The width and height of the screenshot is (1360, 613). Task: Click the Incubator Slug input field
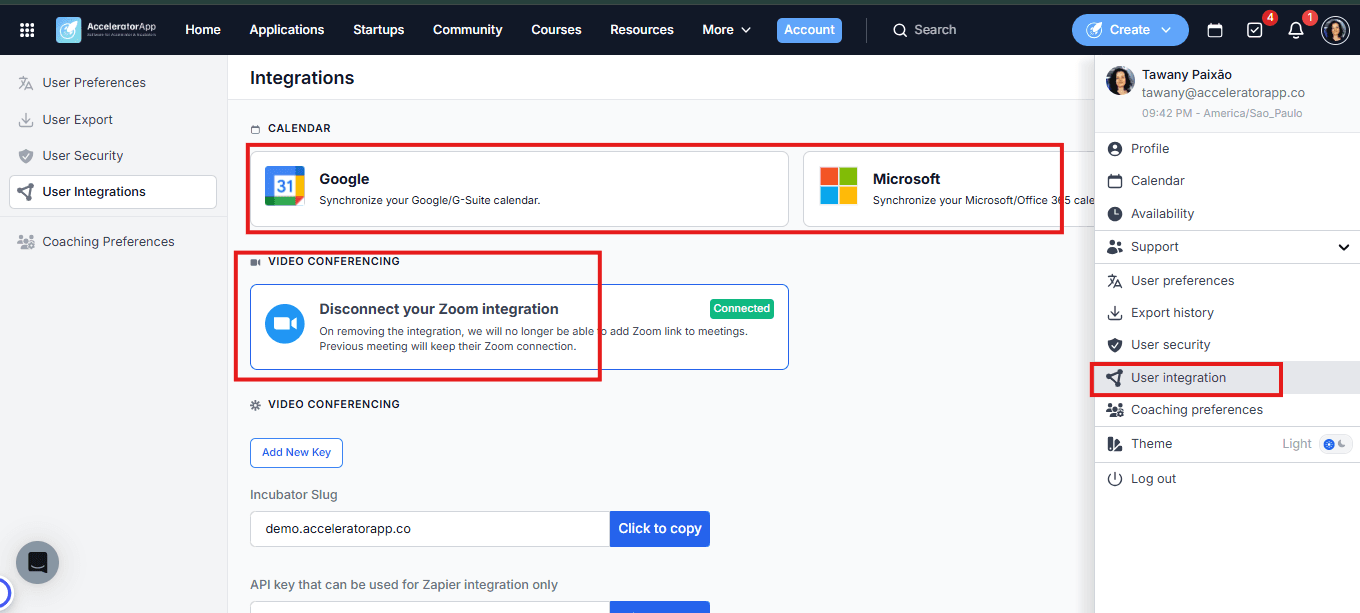tap(430, 529)
